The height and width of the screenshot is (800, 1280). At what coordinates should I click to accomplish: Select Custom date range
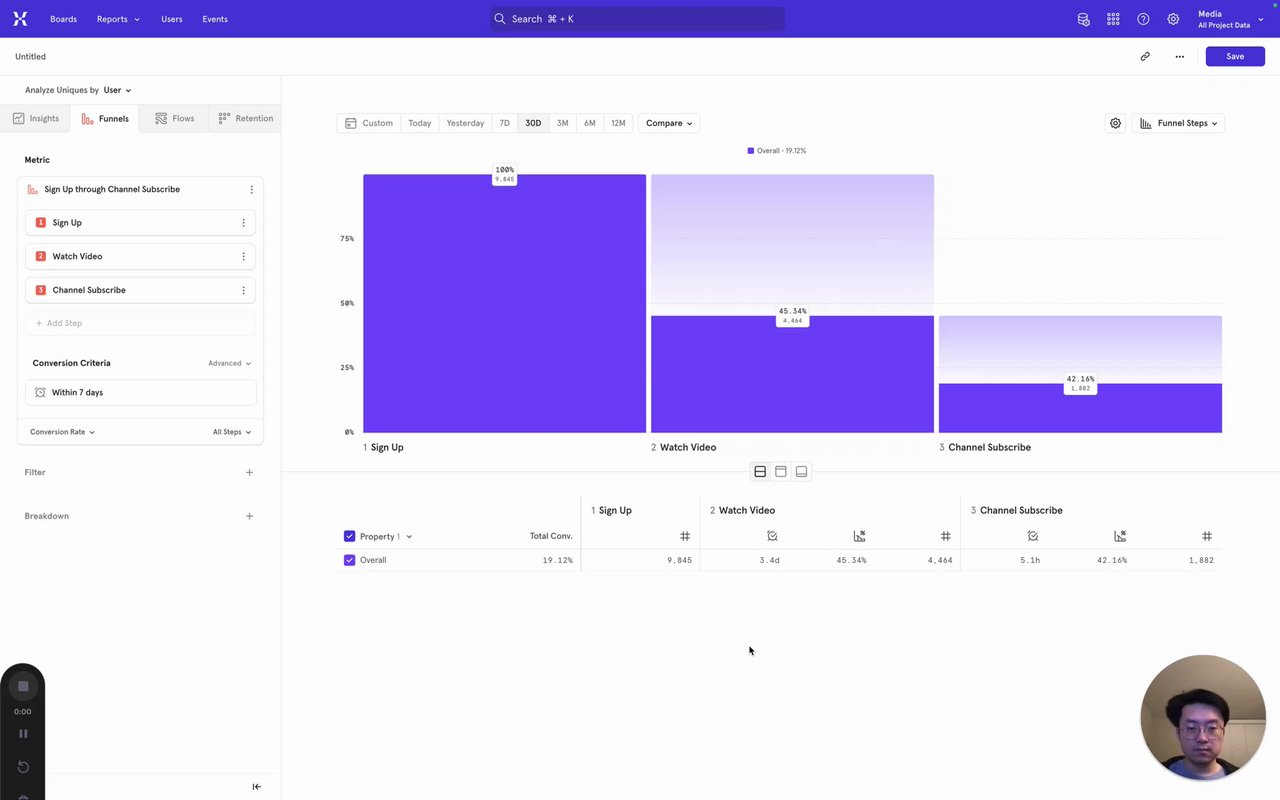coord(369,123)
